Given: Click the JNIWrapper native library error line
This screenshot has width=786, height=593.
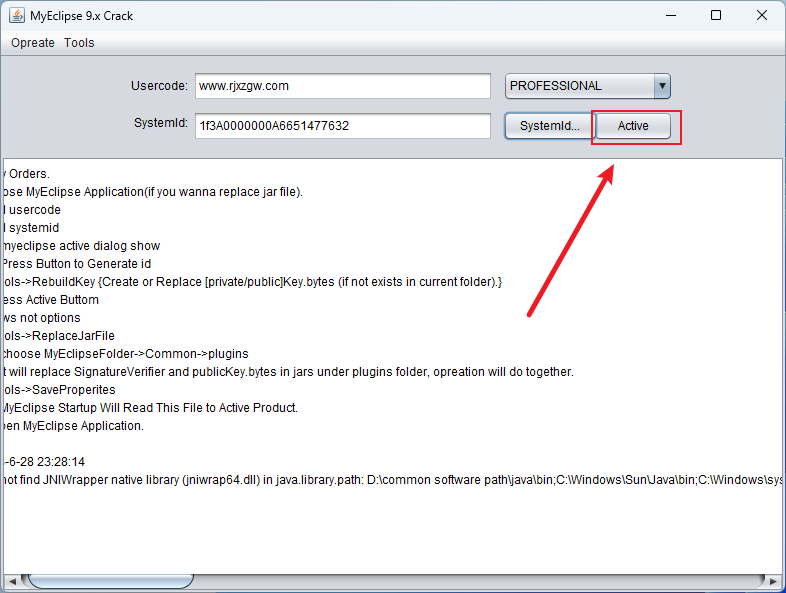Looking at the screenshot, I should [392, 480].
